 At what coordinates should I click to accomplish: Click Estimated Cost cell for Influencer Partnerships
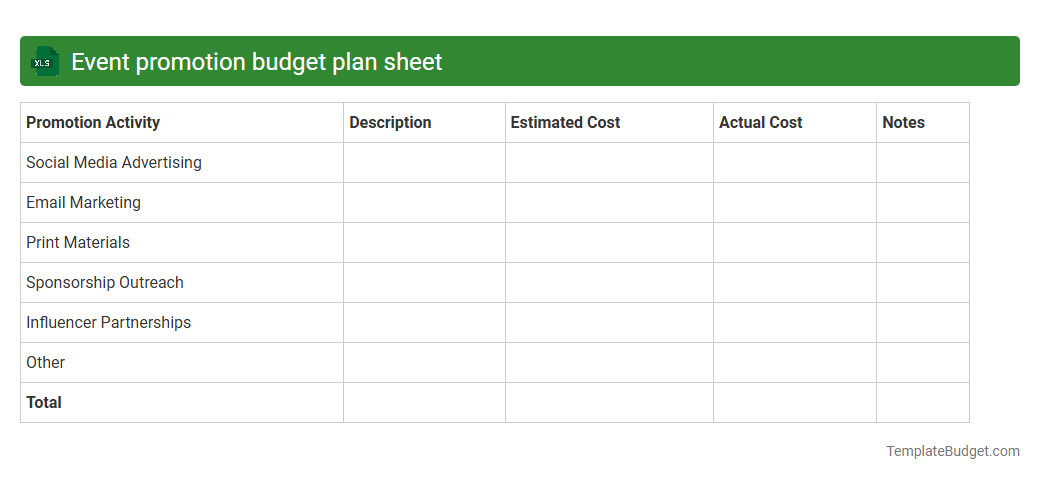[x=610, y=322]
